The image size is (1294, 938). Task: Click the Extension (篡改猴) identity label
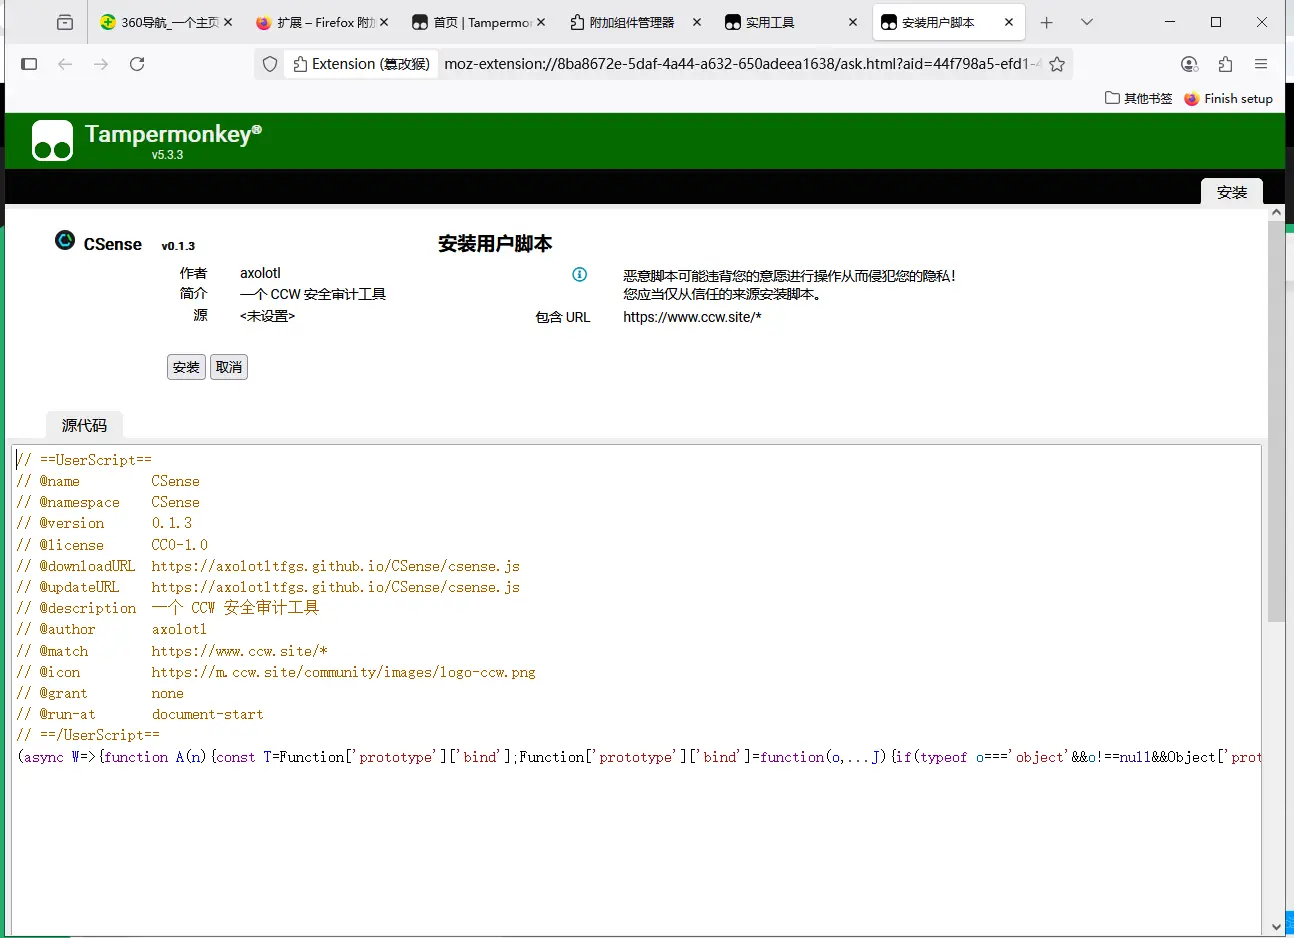coord(361,64)
